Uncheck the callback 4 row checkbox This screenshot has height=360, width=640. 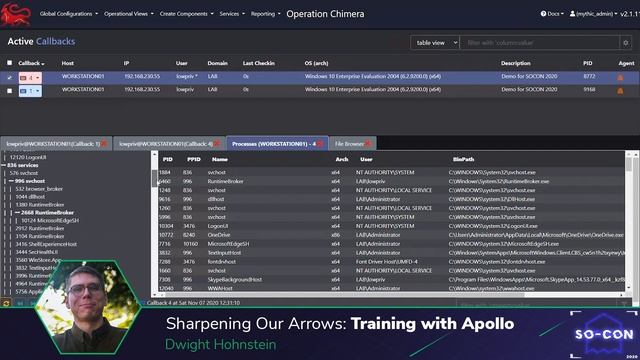pos(9,77)
